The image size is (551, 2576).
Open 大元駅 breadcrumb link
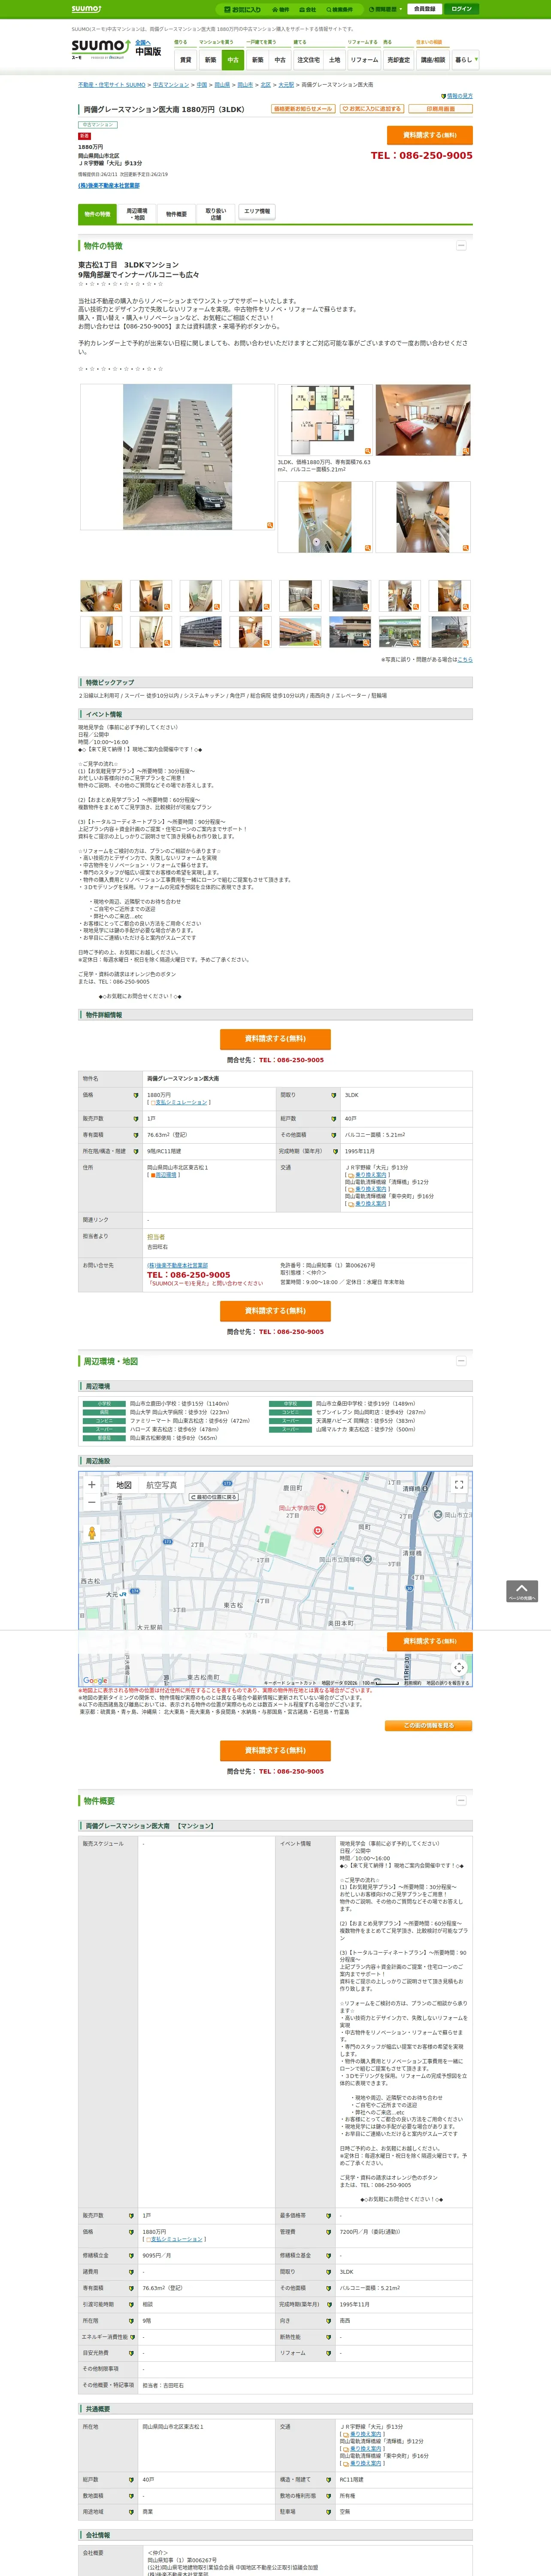coord(286,85)
